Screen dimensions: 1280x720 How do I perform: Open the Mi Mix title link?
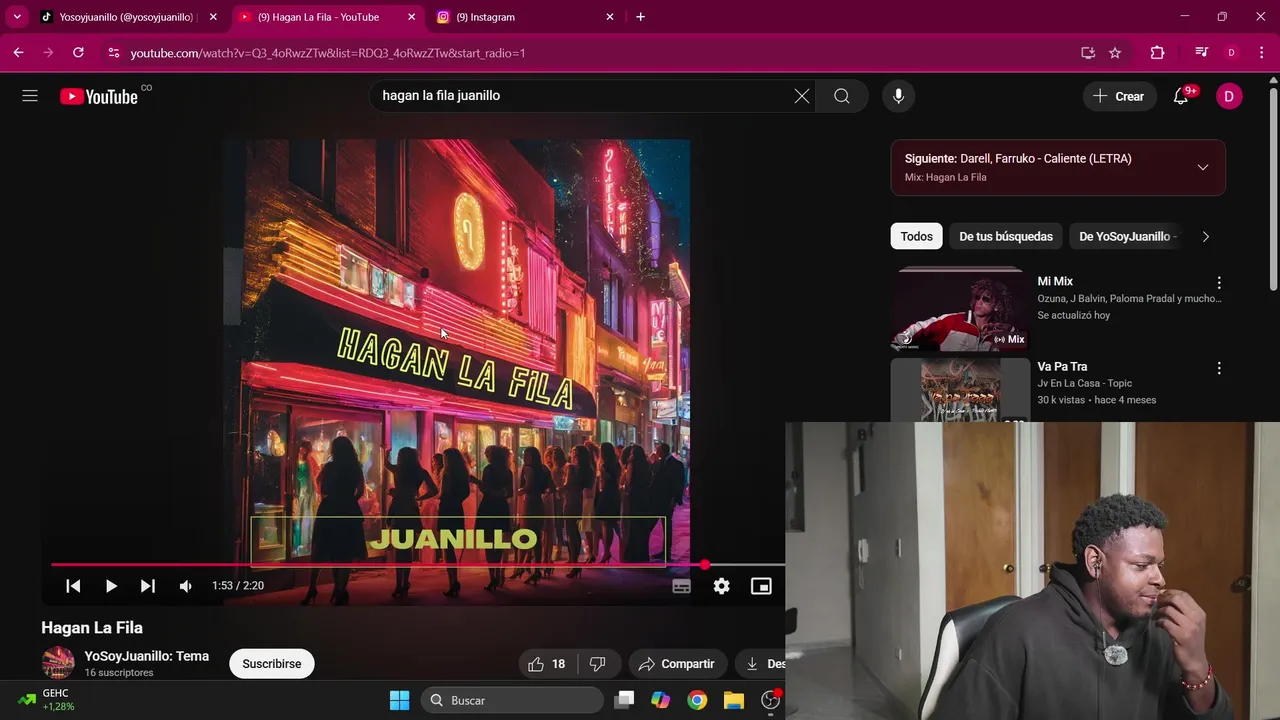[1055, 282]
